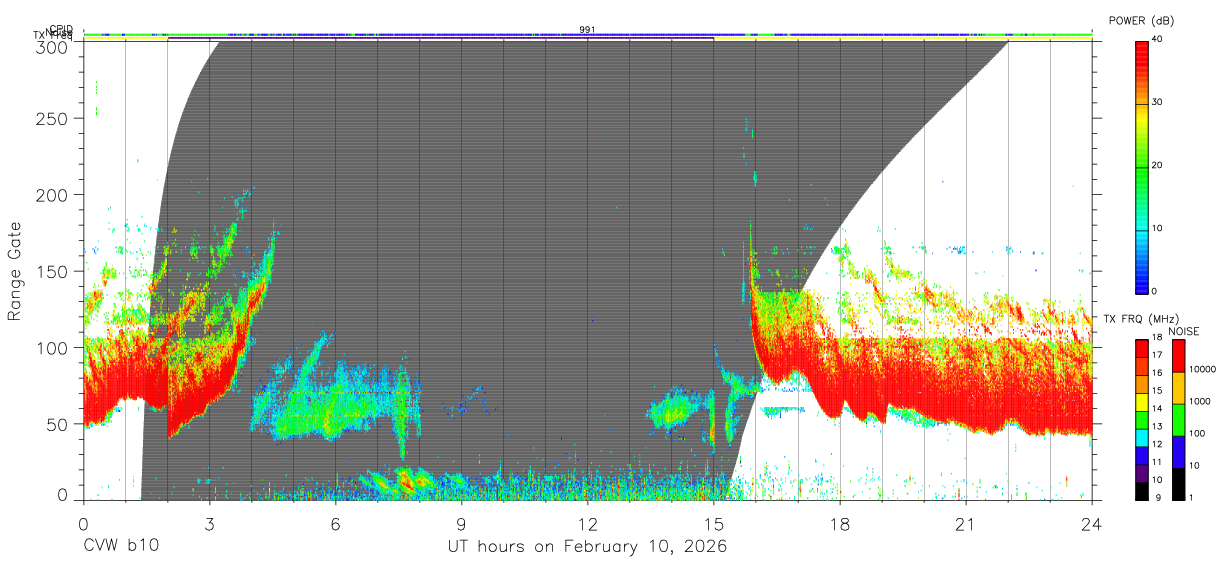Click the red swatch in NOISE legend
This screenshot has height=567, width=1228.
click(1178, 356)
